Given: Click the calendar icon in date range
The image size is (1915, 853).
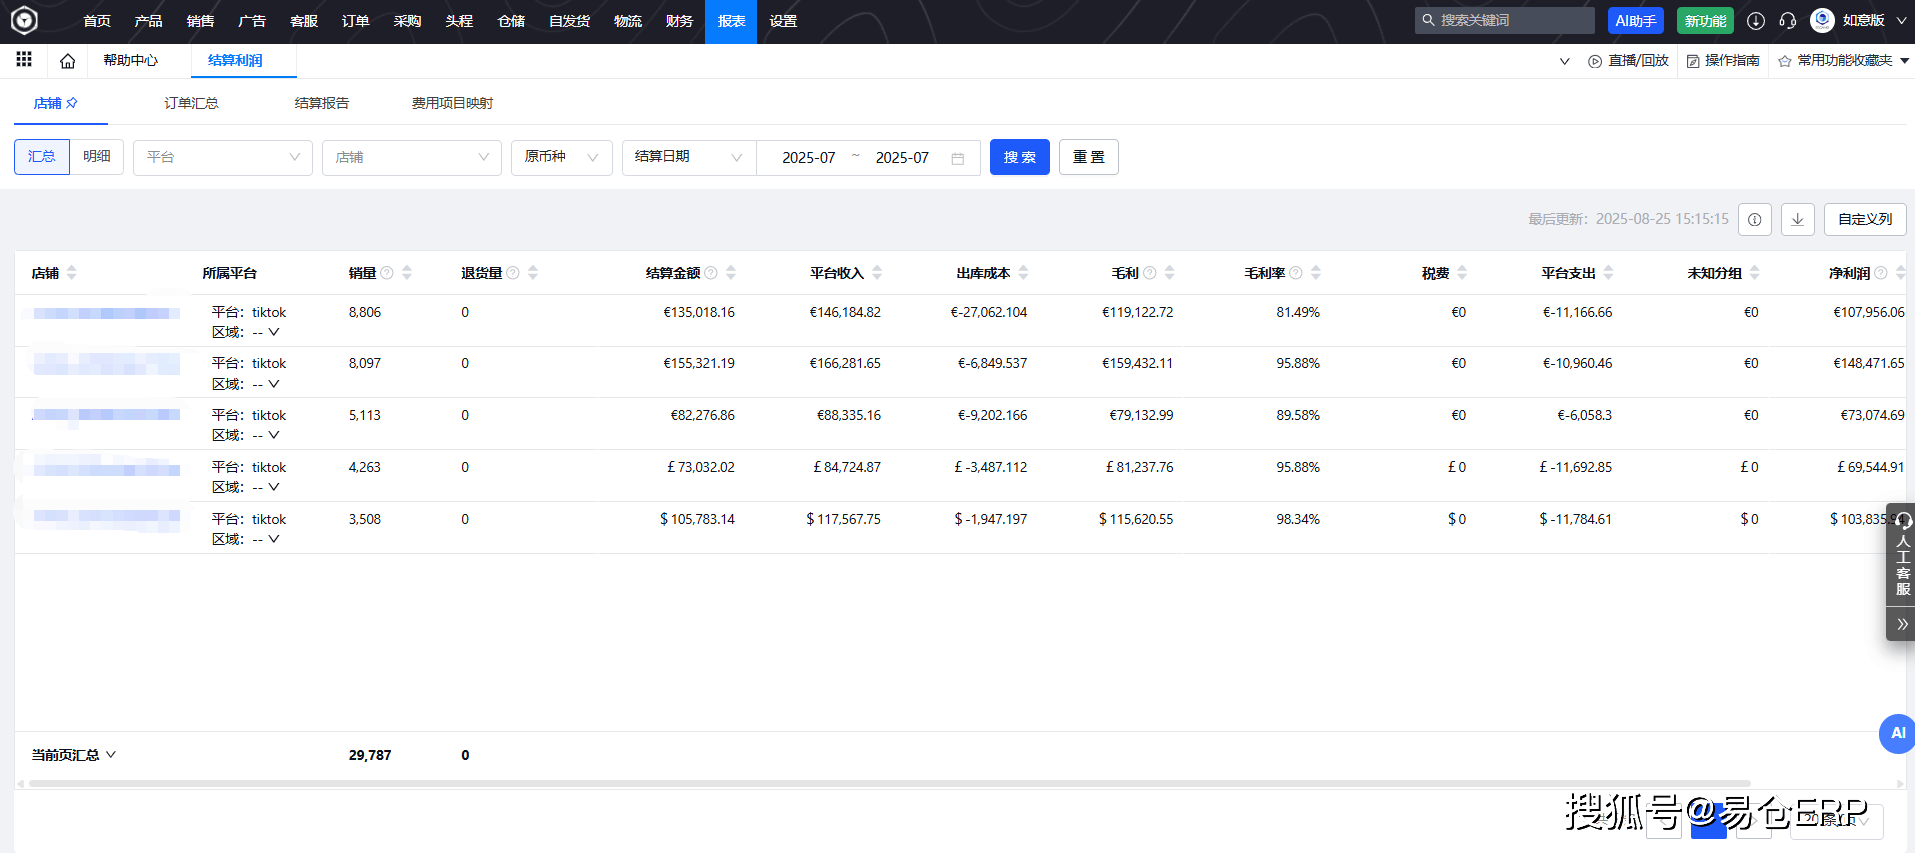Looking at the screenshot, I should [x=957, y=158].
